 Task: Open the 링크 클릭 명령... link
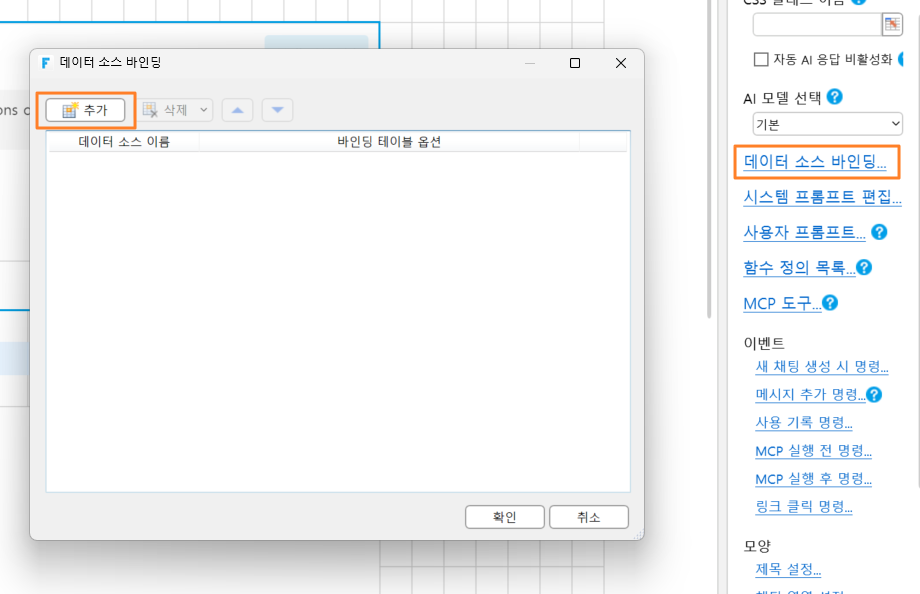click(x=804, y=507)
